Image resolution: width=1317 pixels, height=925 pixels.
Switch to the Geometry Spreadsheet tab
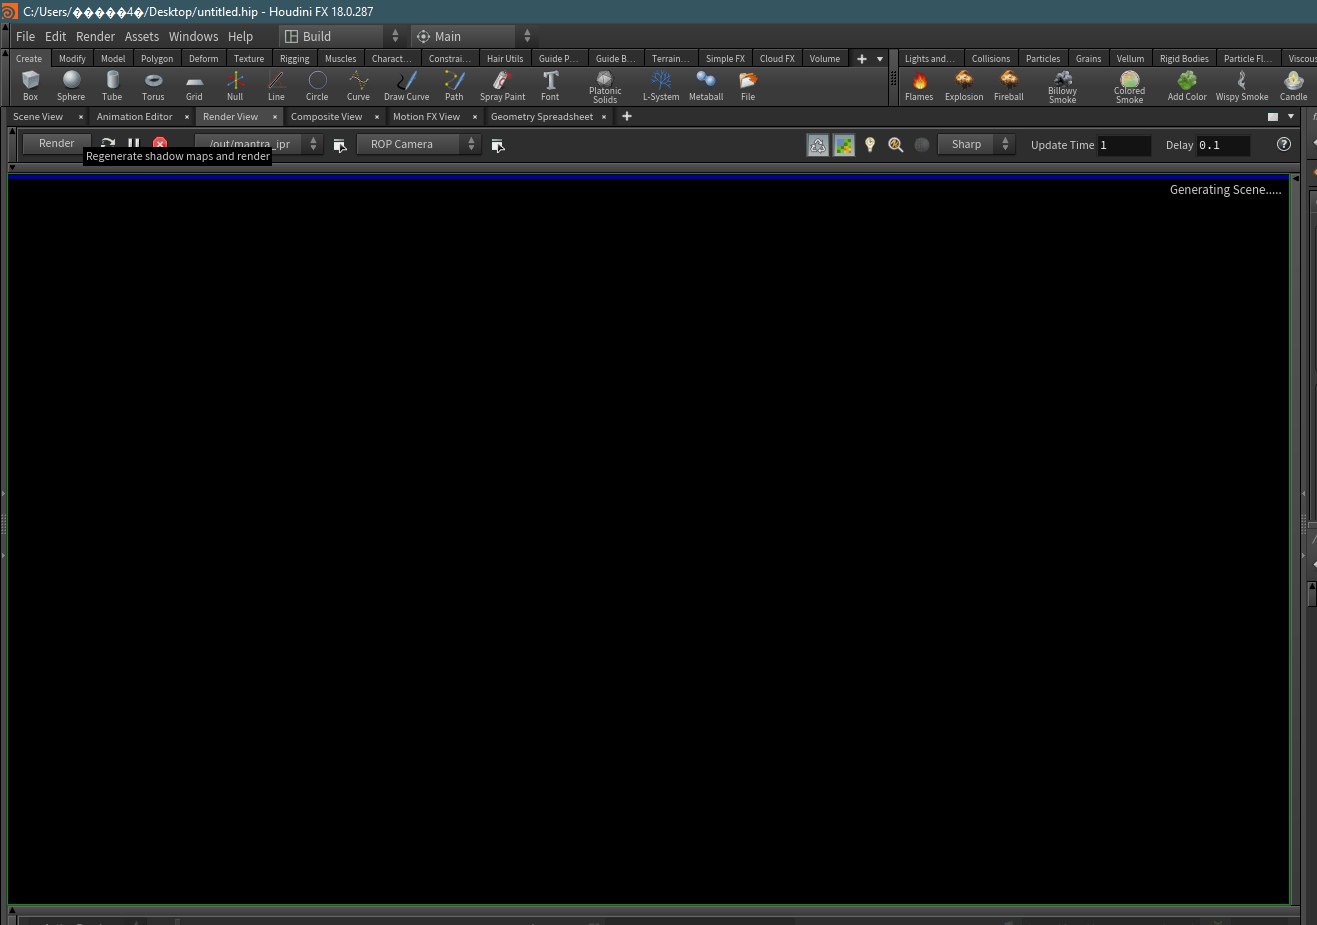542,117
